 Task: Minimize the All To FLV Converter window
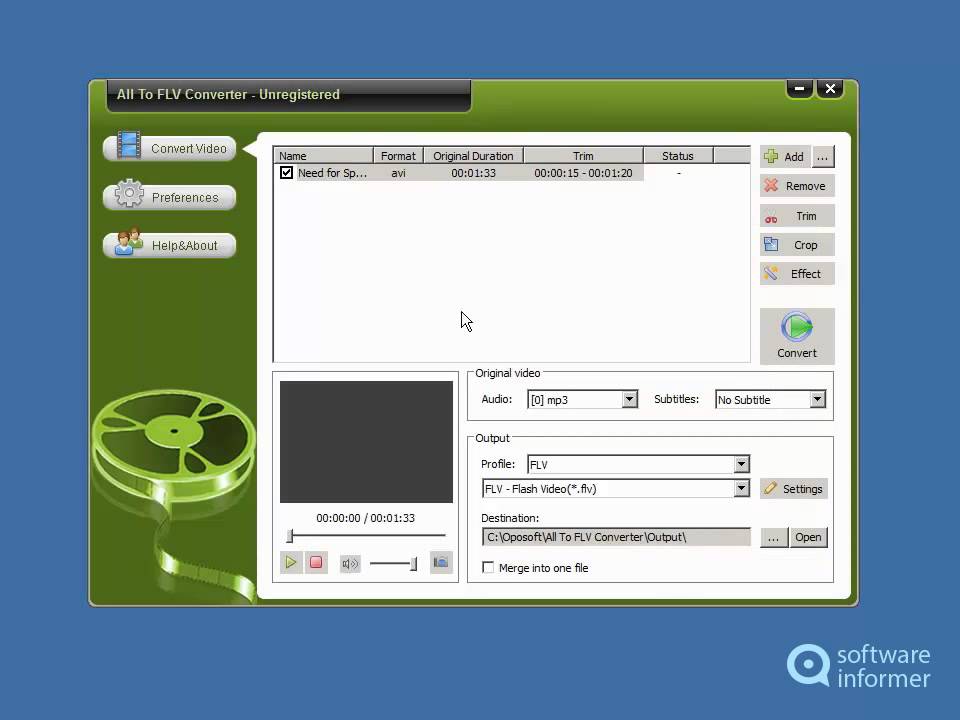click(800, 89)
